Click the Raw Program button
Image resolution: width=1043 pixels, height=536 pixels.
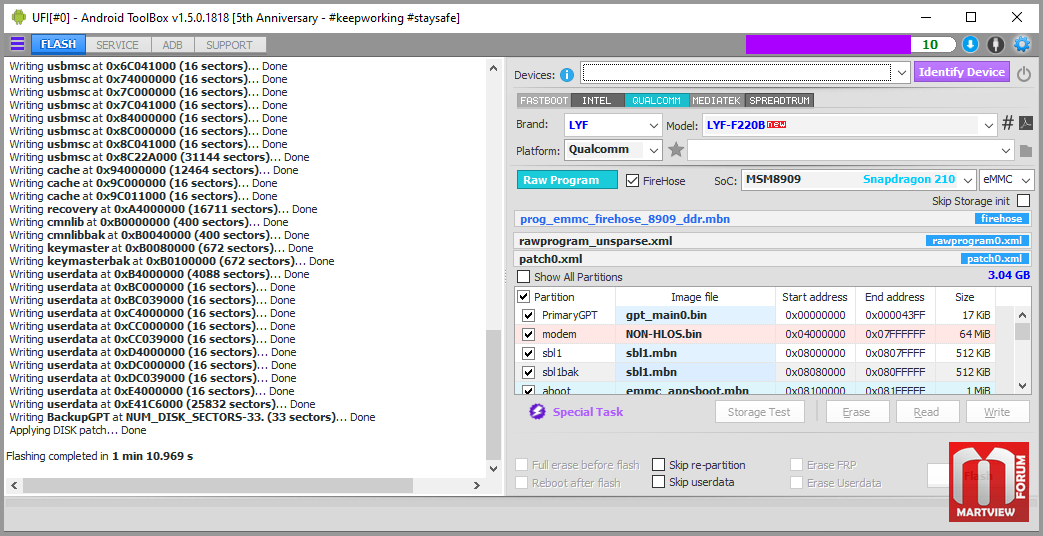click(567, 180)
